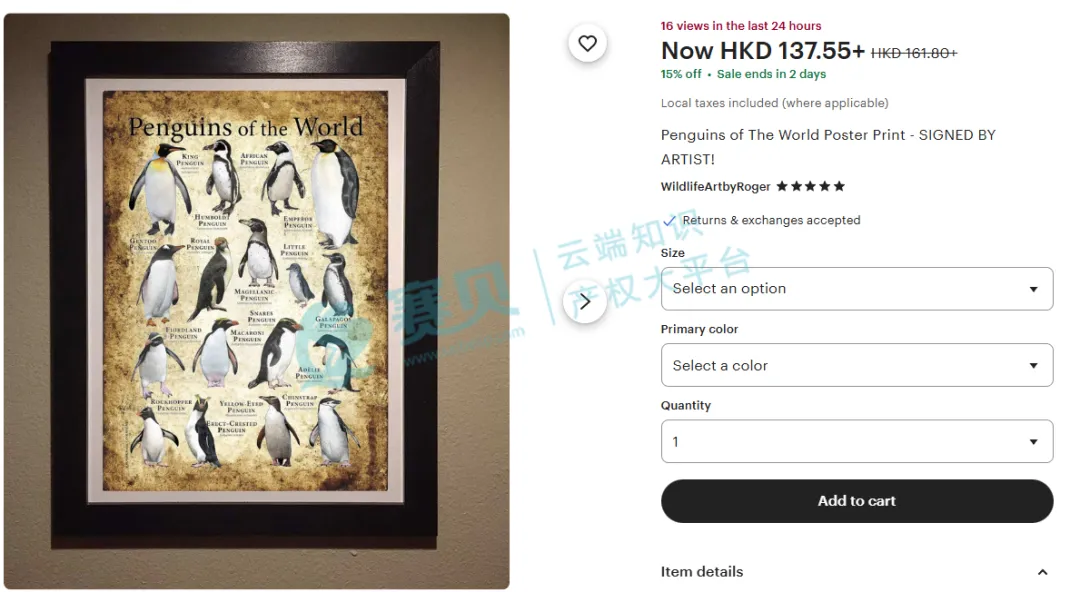Screen dimensions: 1080x592
Task: Click the '16 views in the last 24 hours' notice
Action: (740, 26)
